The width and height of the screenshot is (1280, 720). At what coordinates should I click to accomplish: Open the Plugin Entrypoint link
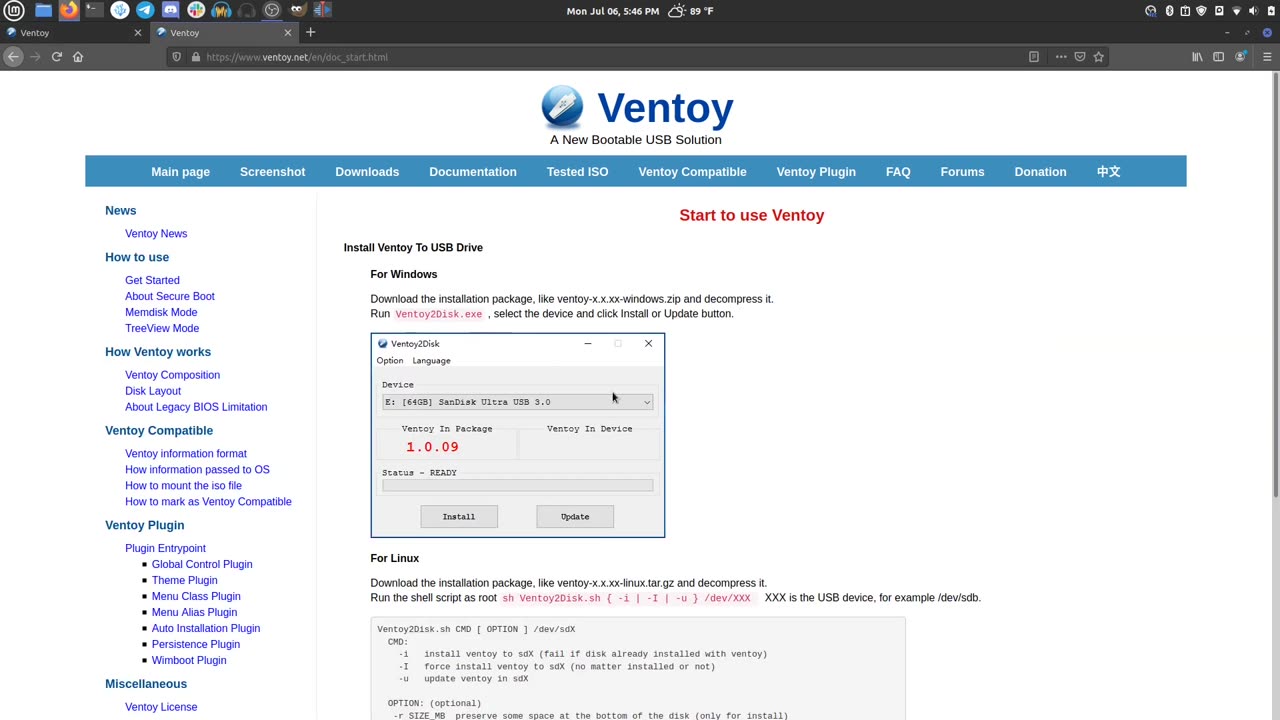click(x=165, y=549)
